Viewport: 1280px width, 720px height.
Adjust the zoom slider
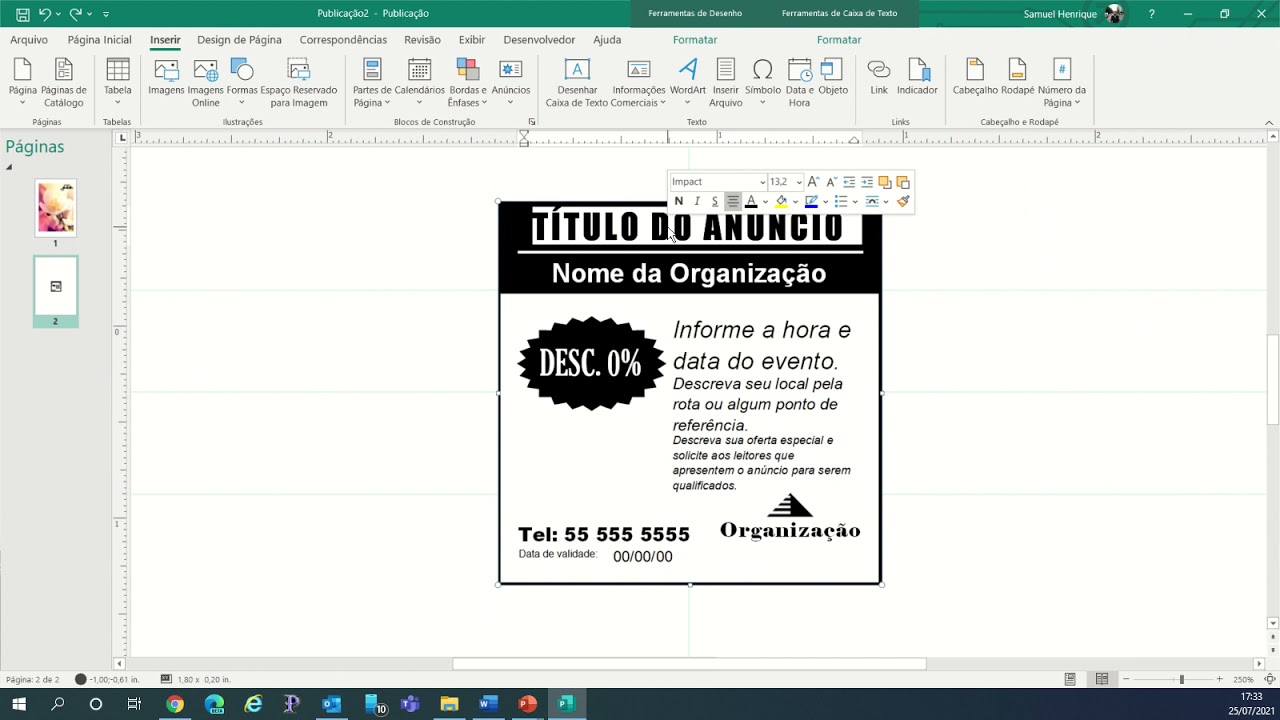(1181, 679)
